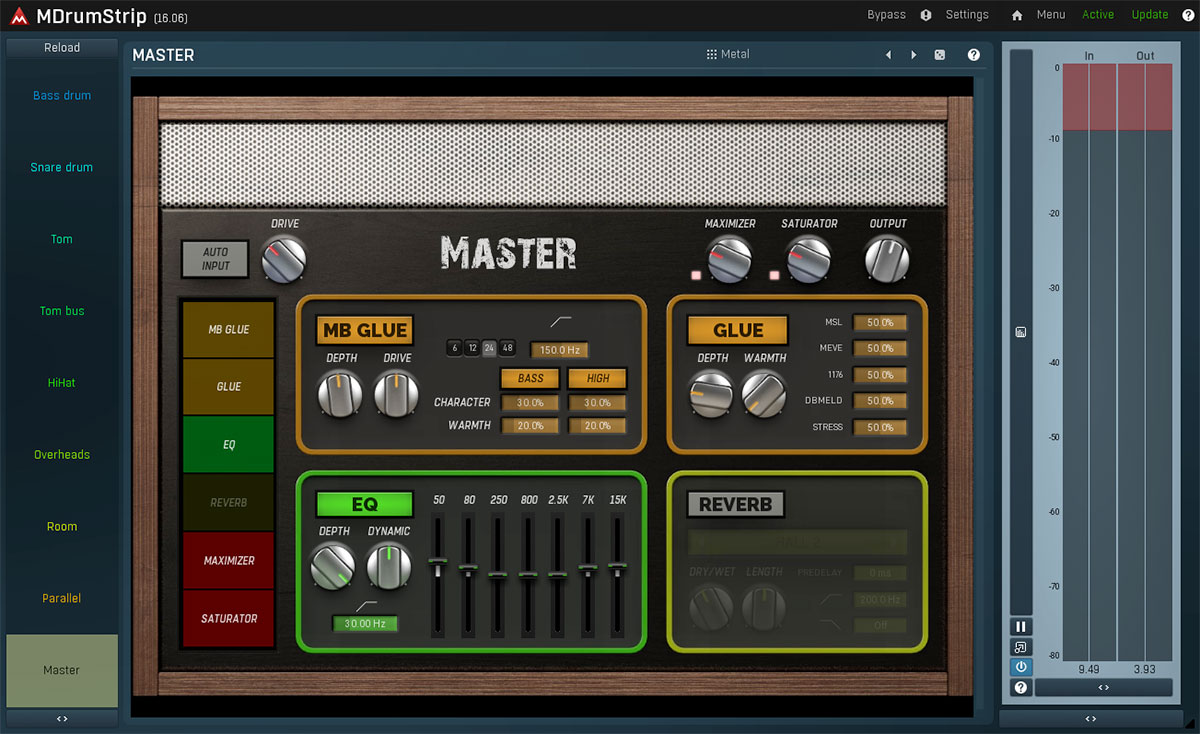Viewport: 1200px width, 734px height.
Task: Toggle the Maximizer indicator light
Action: [x=696, y=274]
